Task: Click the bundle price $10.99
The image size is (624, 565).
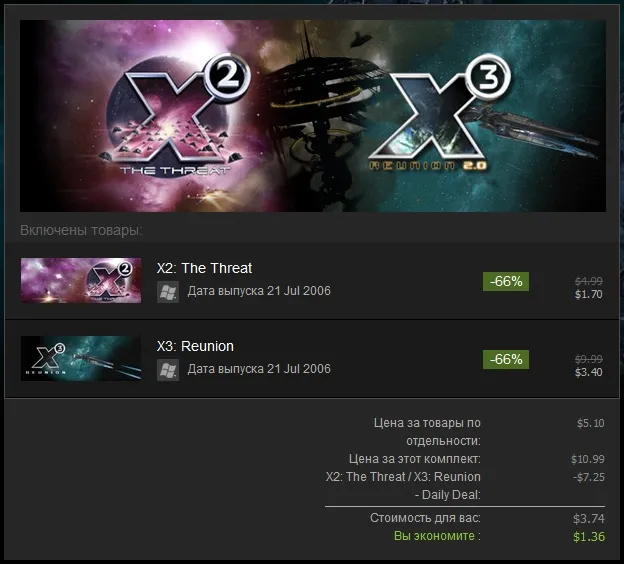Action: [x=587, y=459]
